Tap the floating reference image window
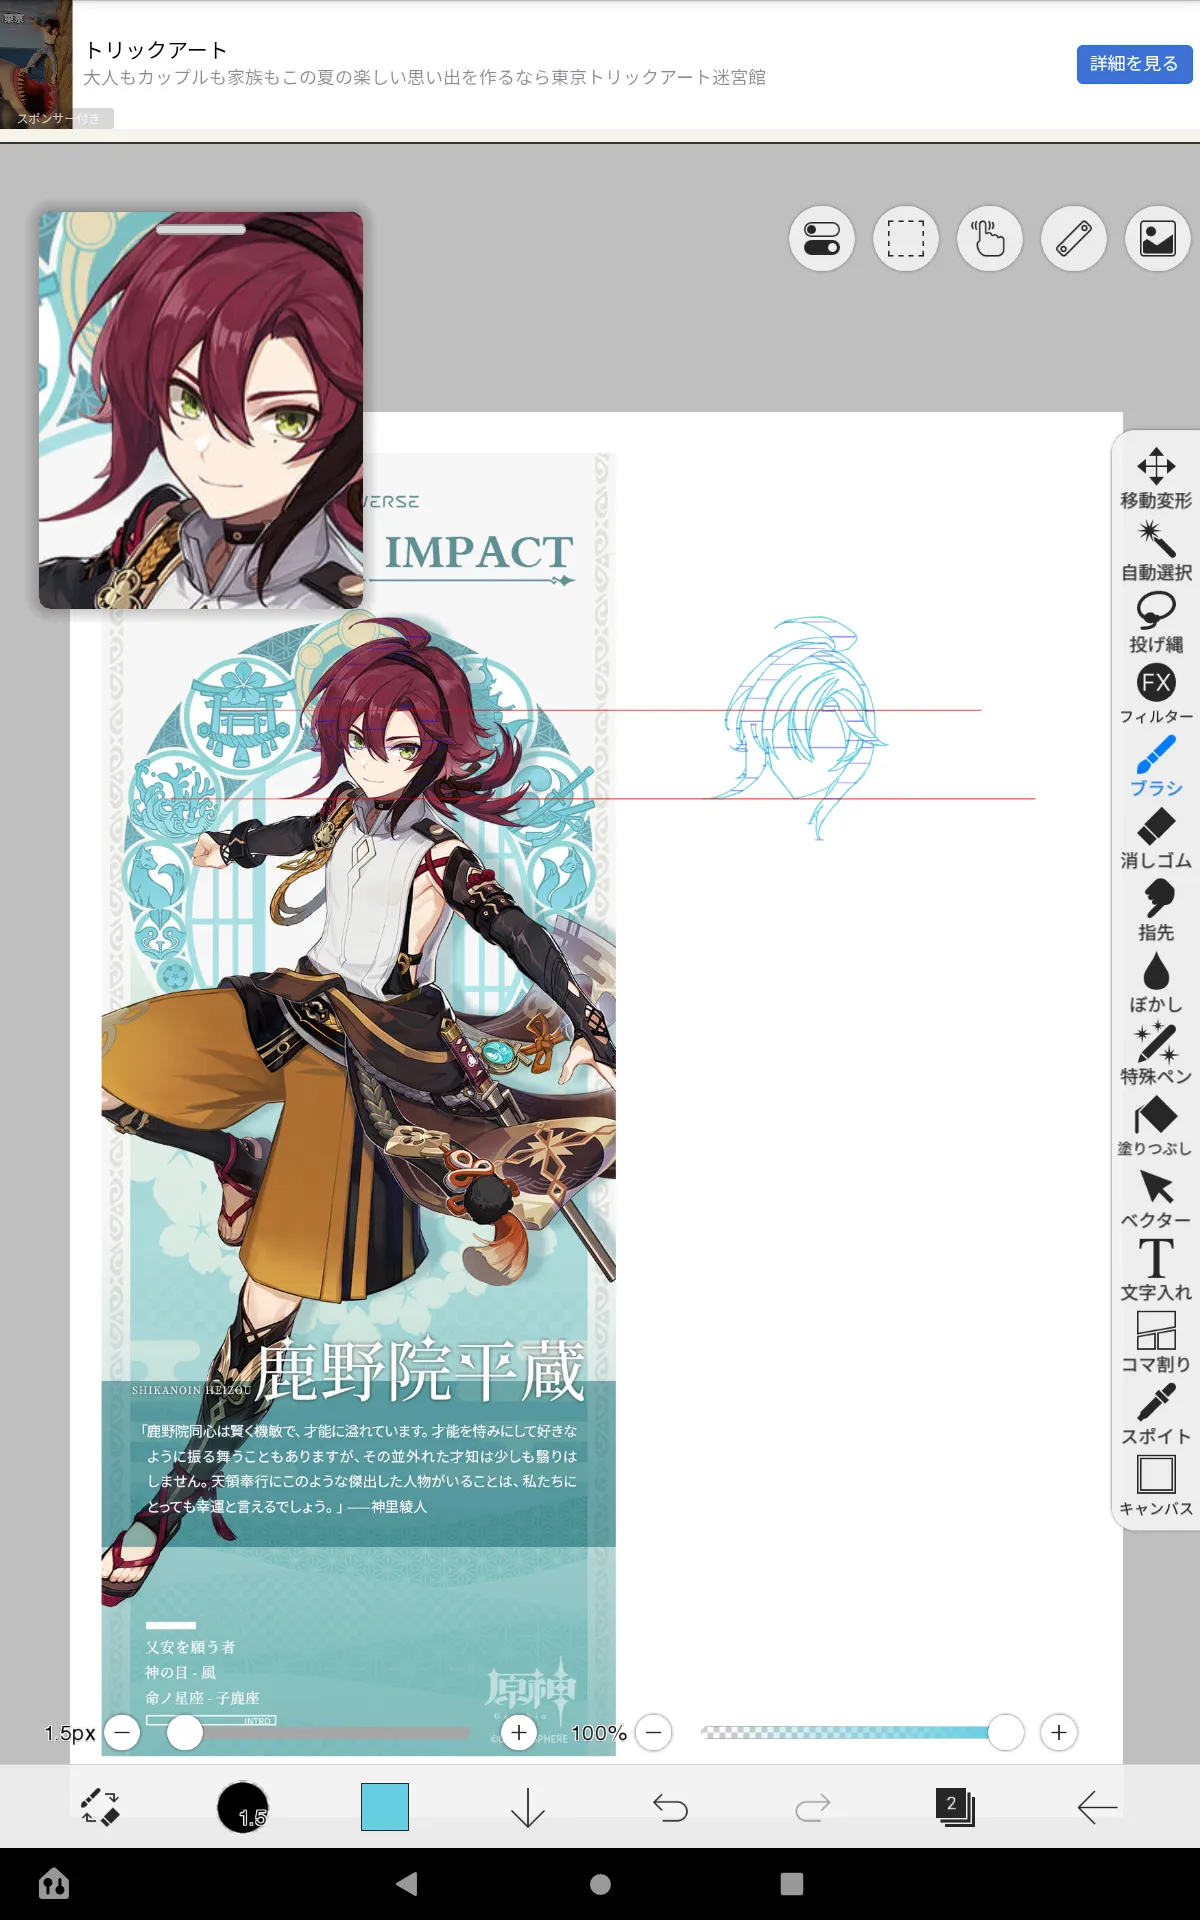 [201, 410]
